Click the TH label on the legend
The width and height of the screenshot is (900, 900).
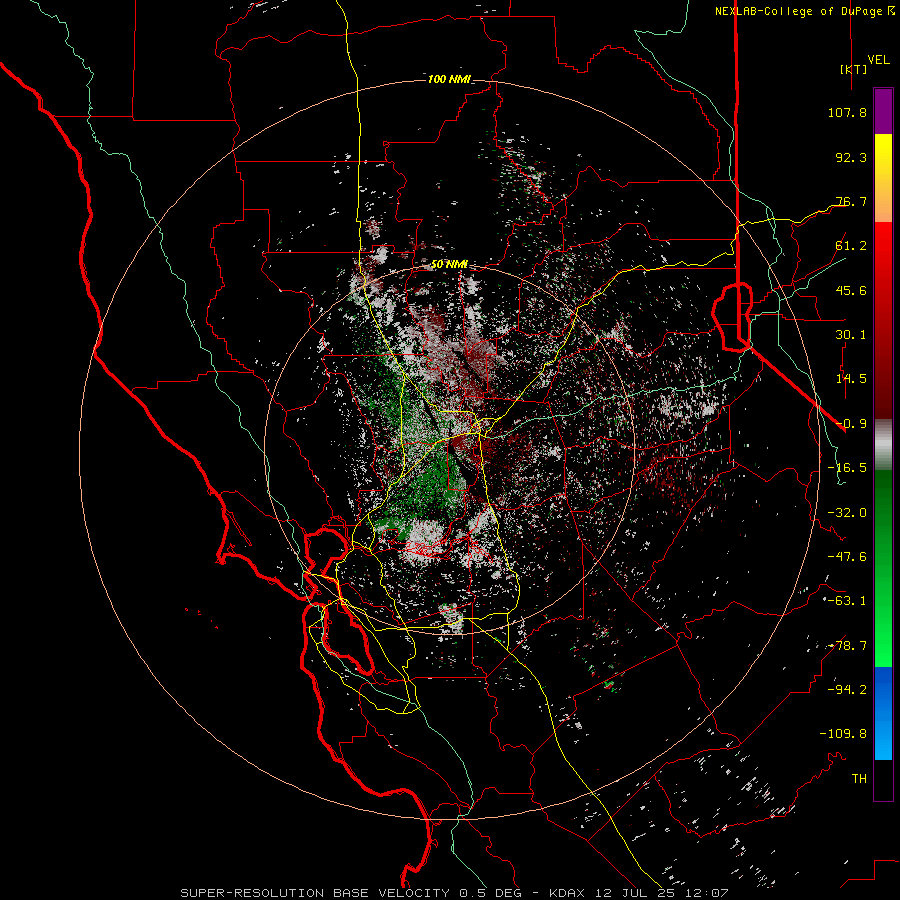859,779
